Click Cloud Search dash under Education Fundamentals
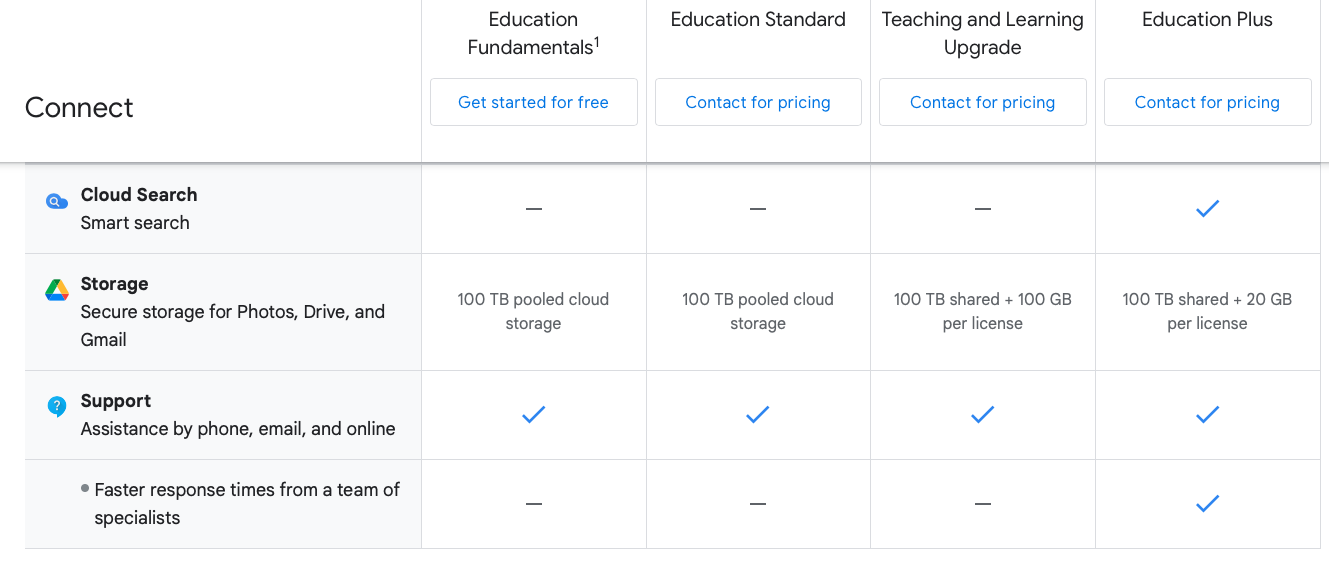 click(533, 209)
